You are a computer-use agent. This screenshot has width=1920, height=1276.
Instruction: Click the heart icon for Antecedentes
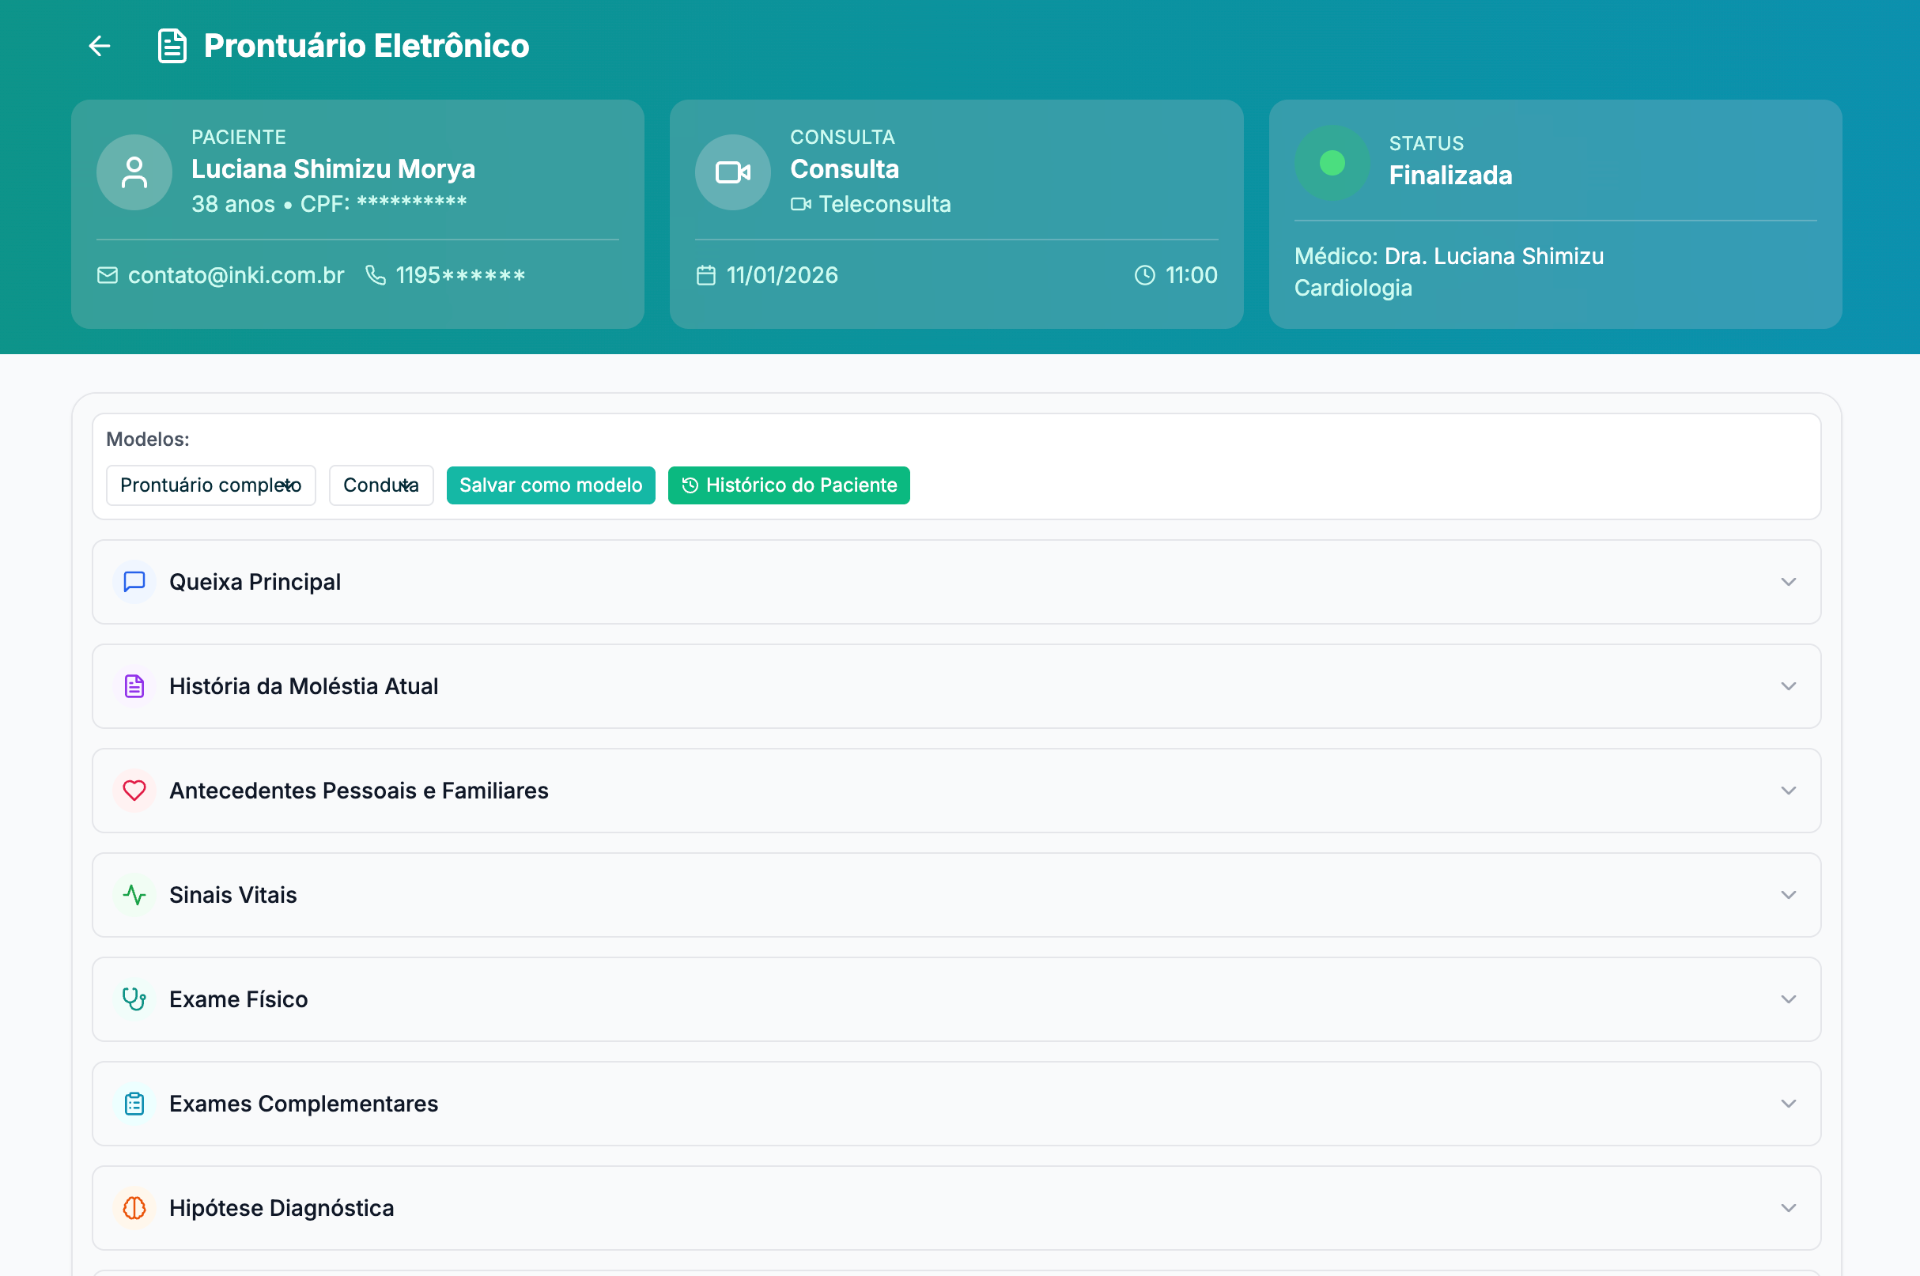pyautogui.click(x=134, y=791)
